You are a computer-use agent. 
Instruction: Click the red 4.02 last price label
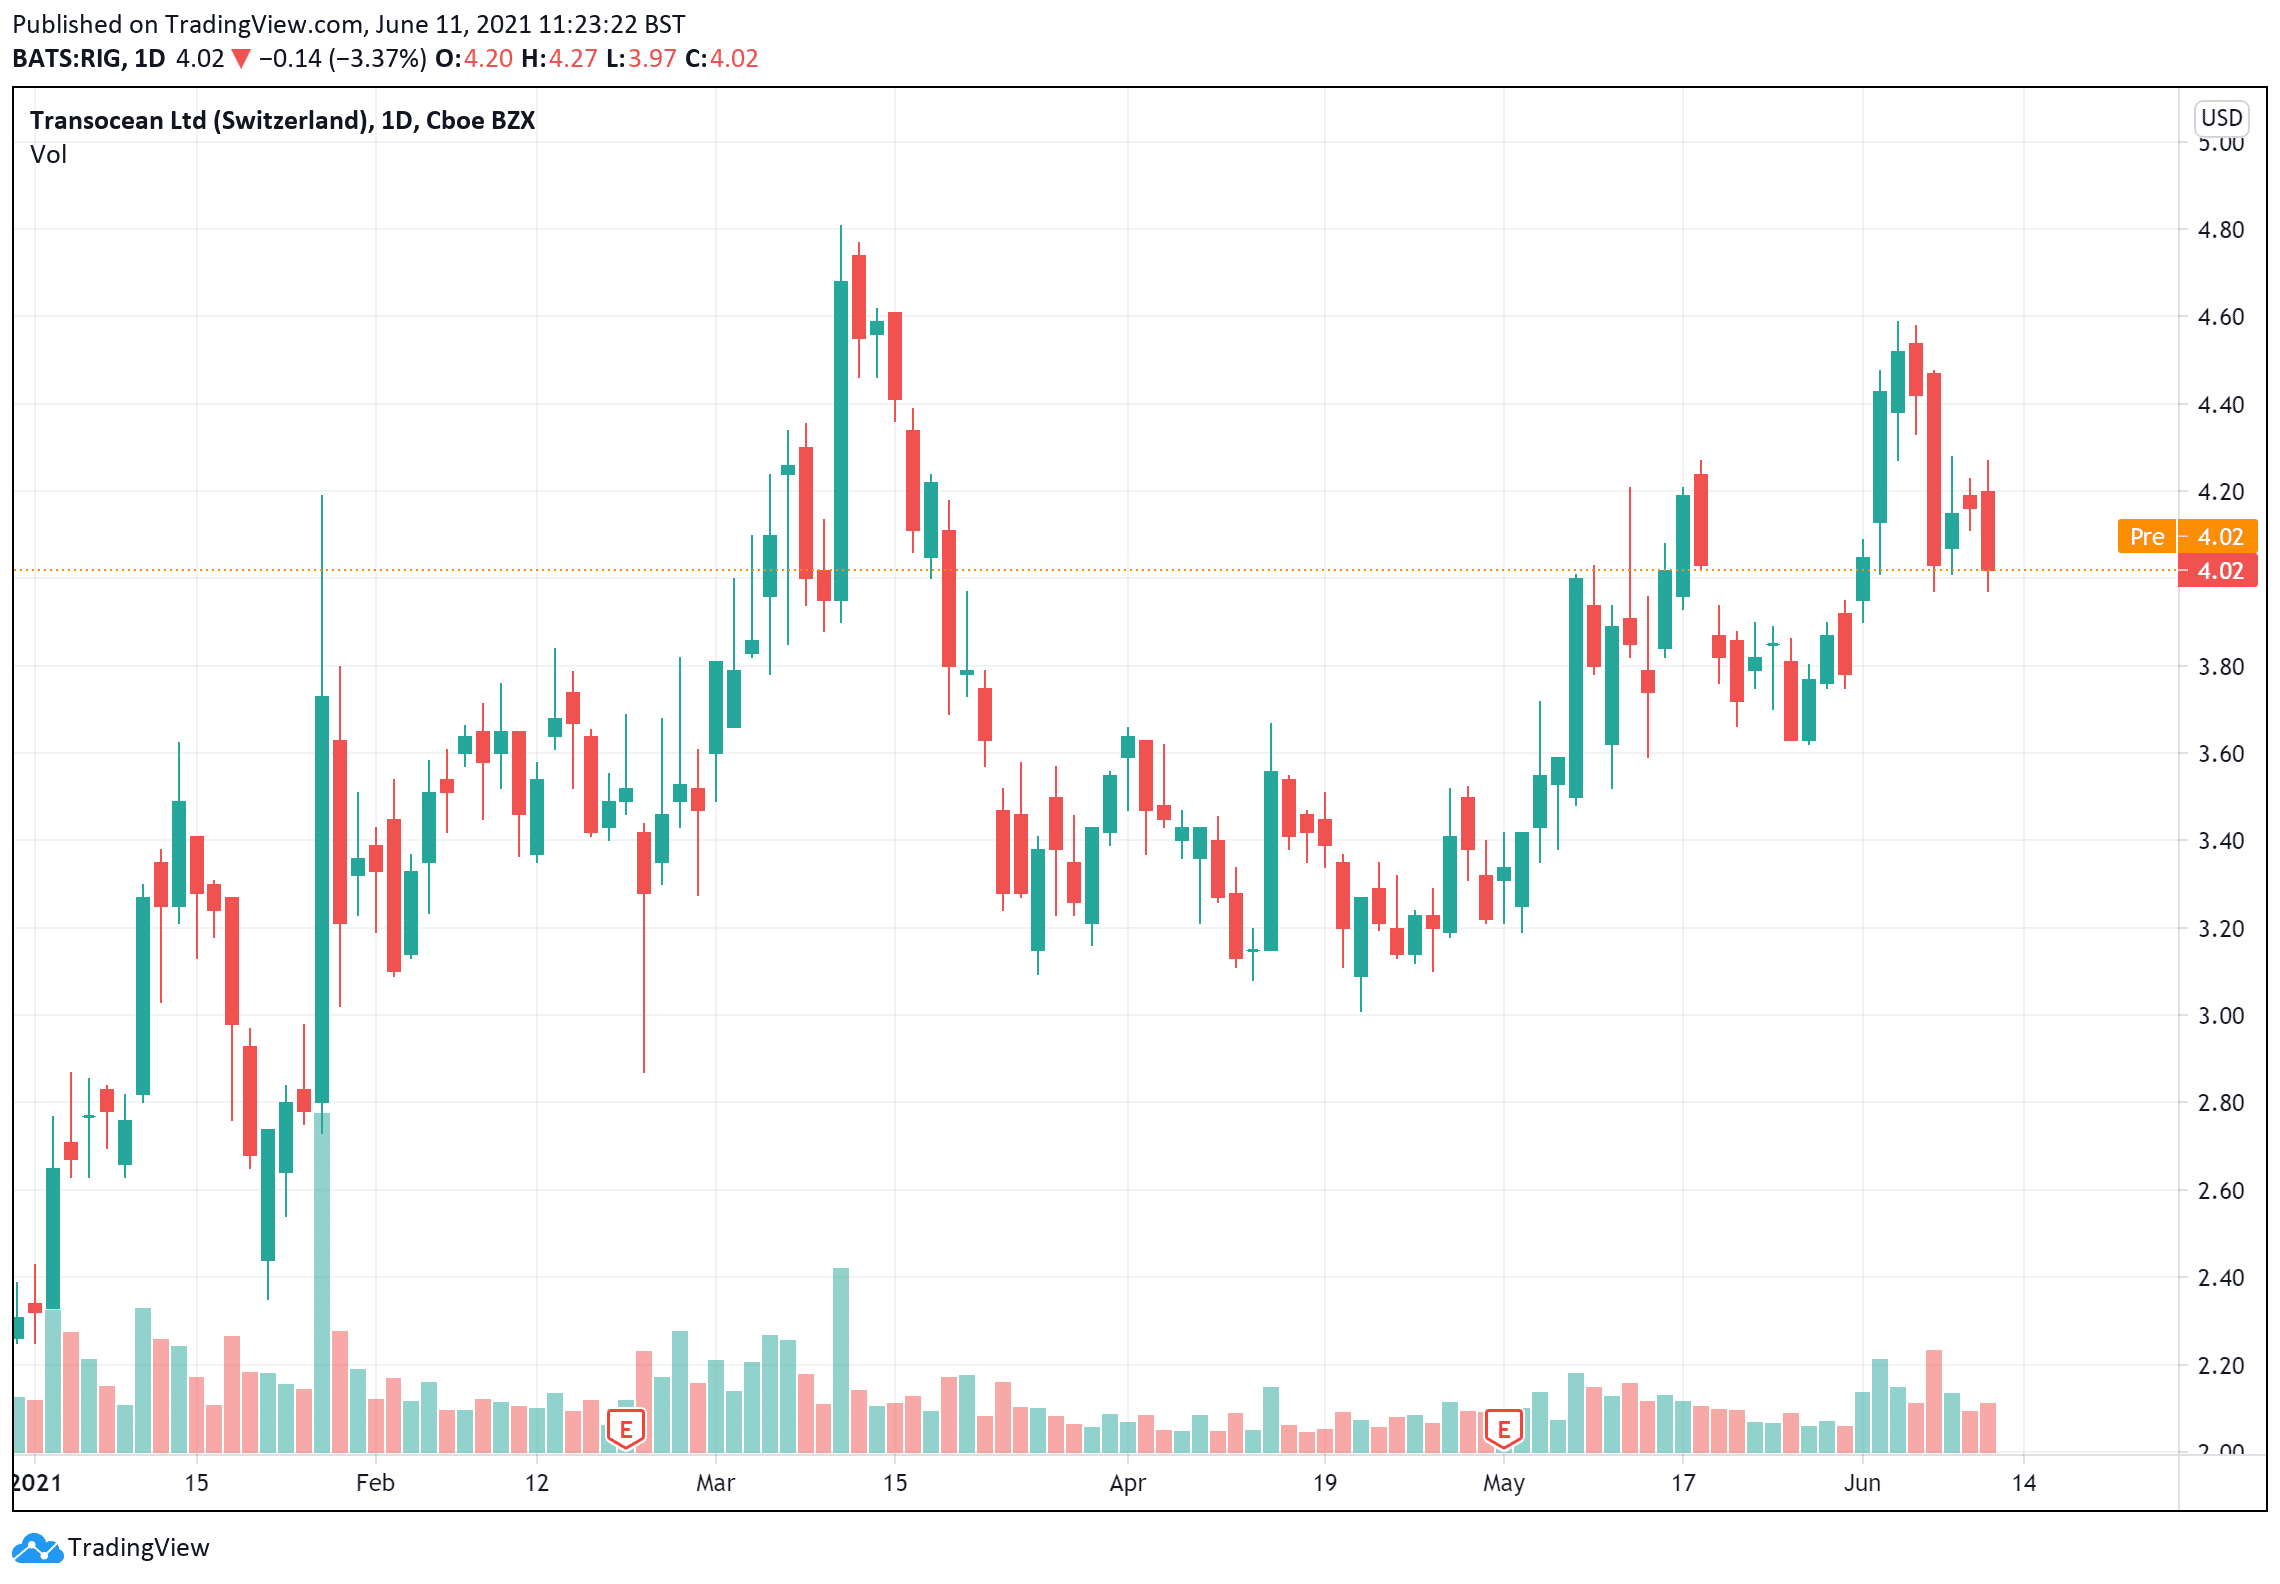(x=2218, y=571)
